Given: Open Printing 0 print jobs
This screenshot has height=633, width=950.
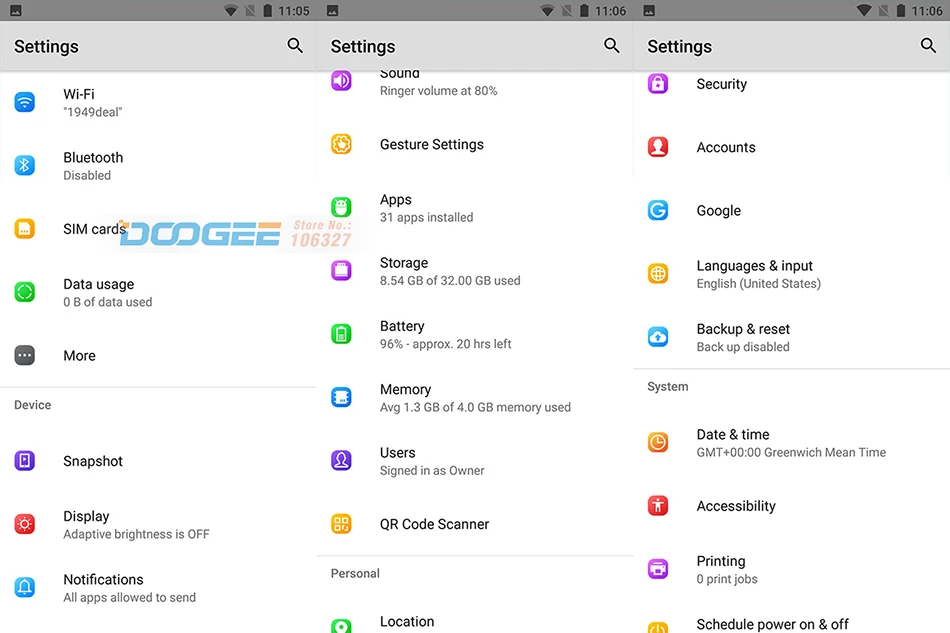Looking at the screenshot, I should click(x=791, y=569).
